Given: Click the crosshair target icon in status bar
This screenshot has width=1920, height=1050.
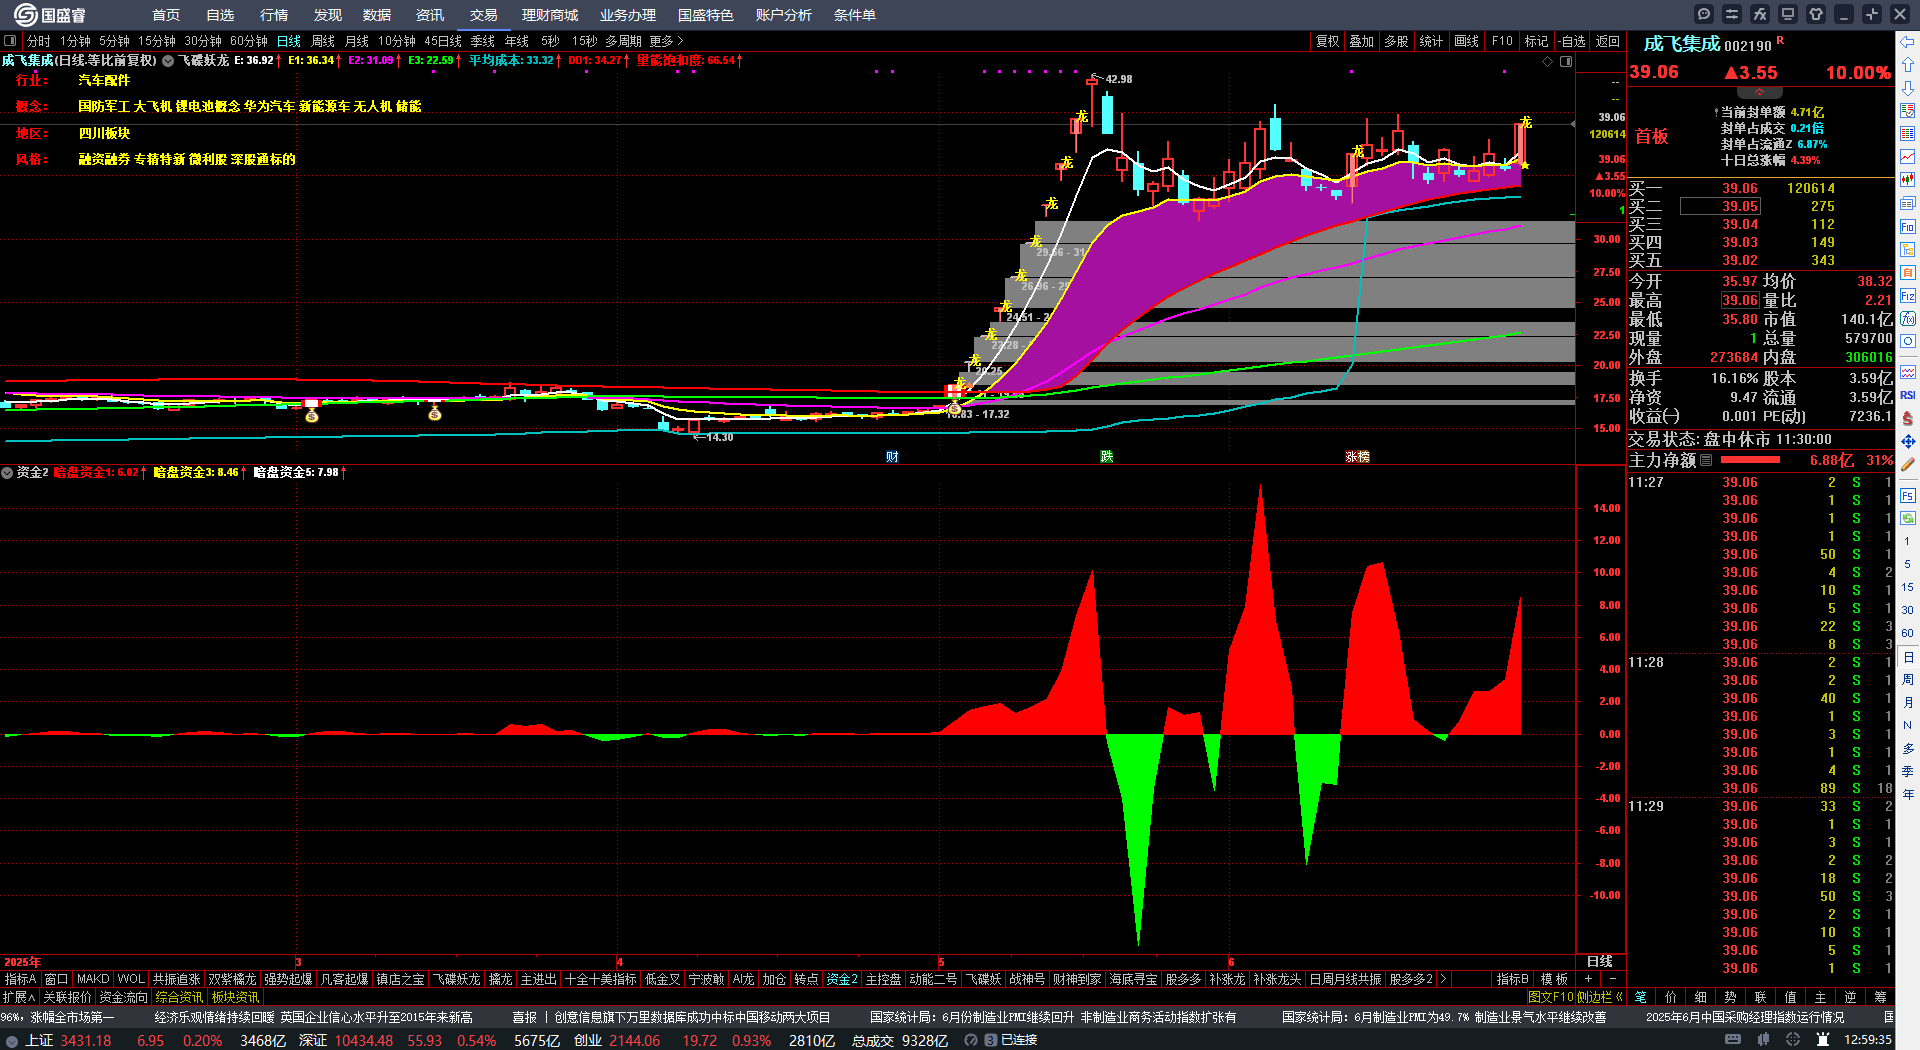Looking at the screenshot, I should coord(1793,1040).
